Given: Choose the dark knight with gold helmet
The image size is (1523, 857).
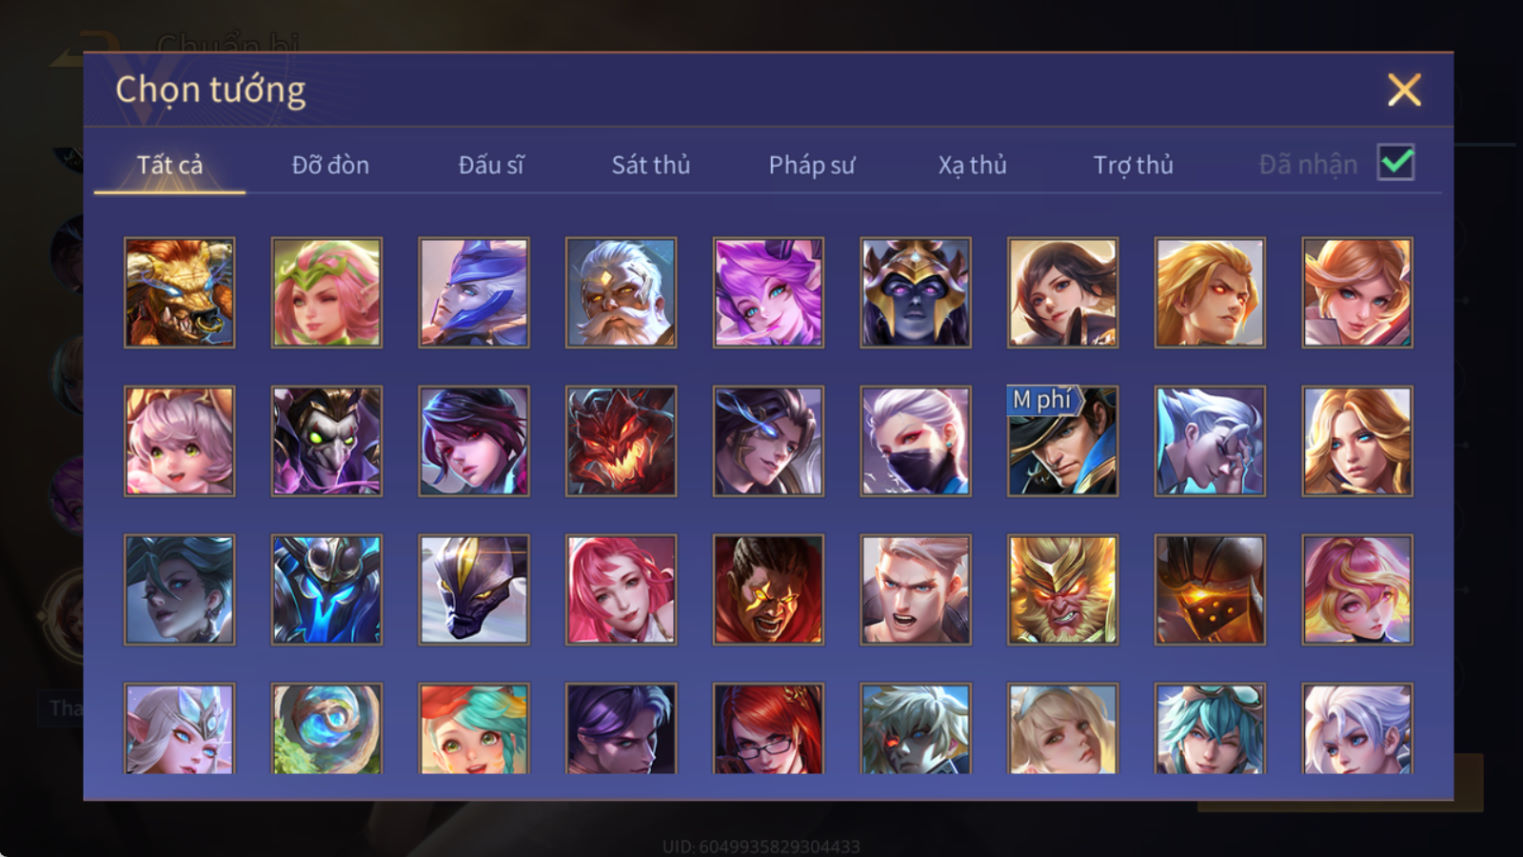Looking at the screenshot, I should 915,293.
